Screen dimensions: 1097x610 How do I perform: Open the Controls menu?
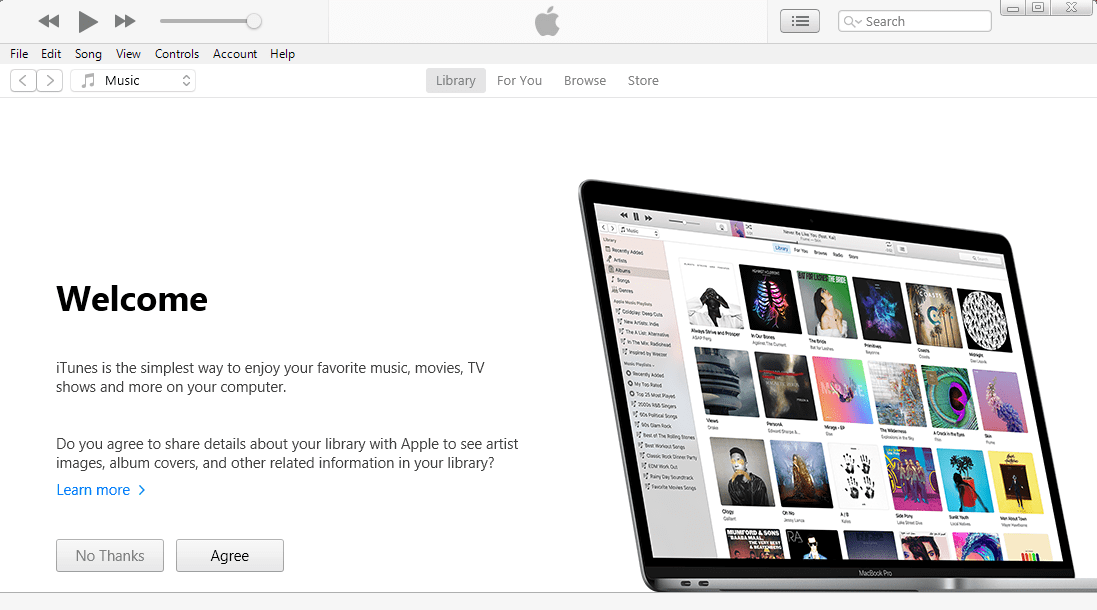(177, 54)
